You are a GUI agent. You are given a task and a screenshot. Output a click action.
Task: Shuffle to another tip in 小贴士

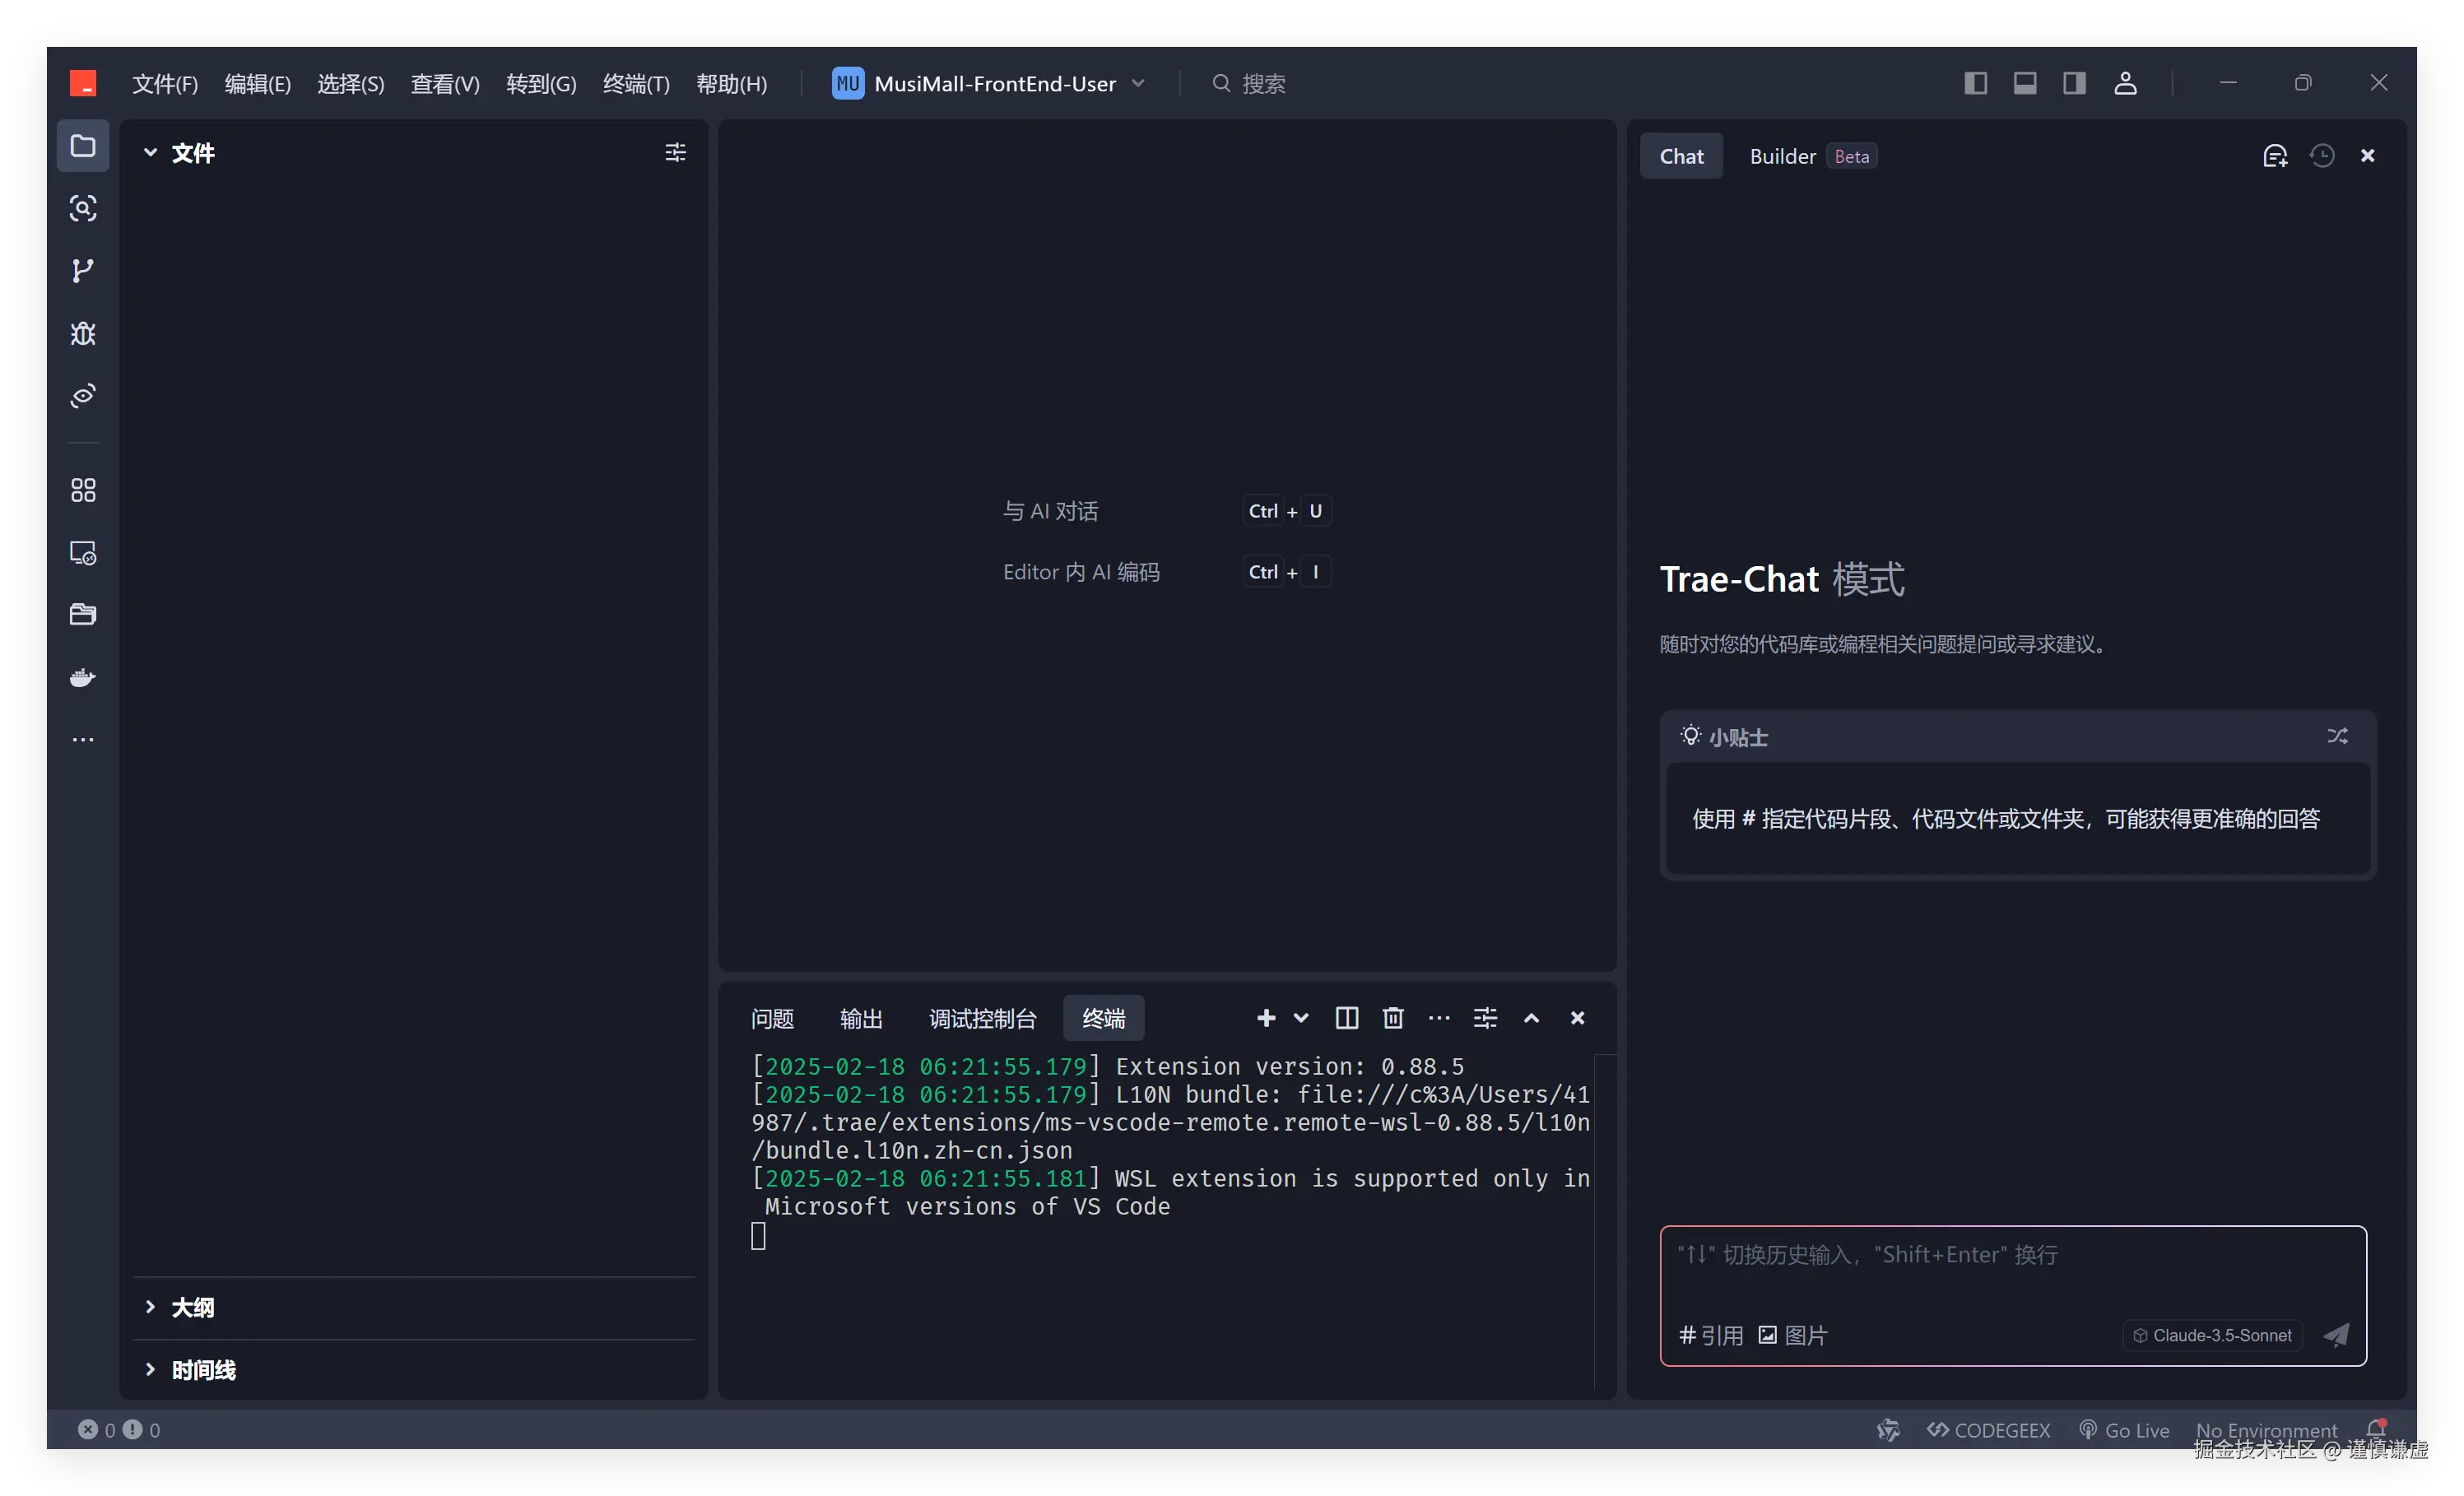pos(2337,736)
